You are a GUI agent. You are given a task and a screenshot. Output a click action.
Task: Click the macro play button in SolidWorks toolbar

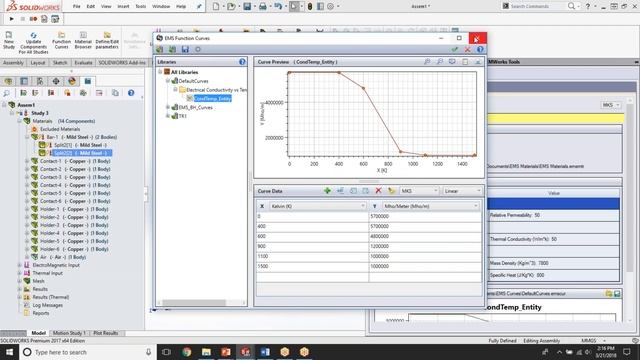pyautogui.click(x=11, y=19)
